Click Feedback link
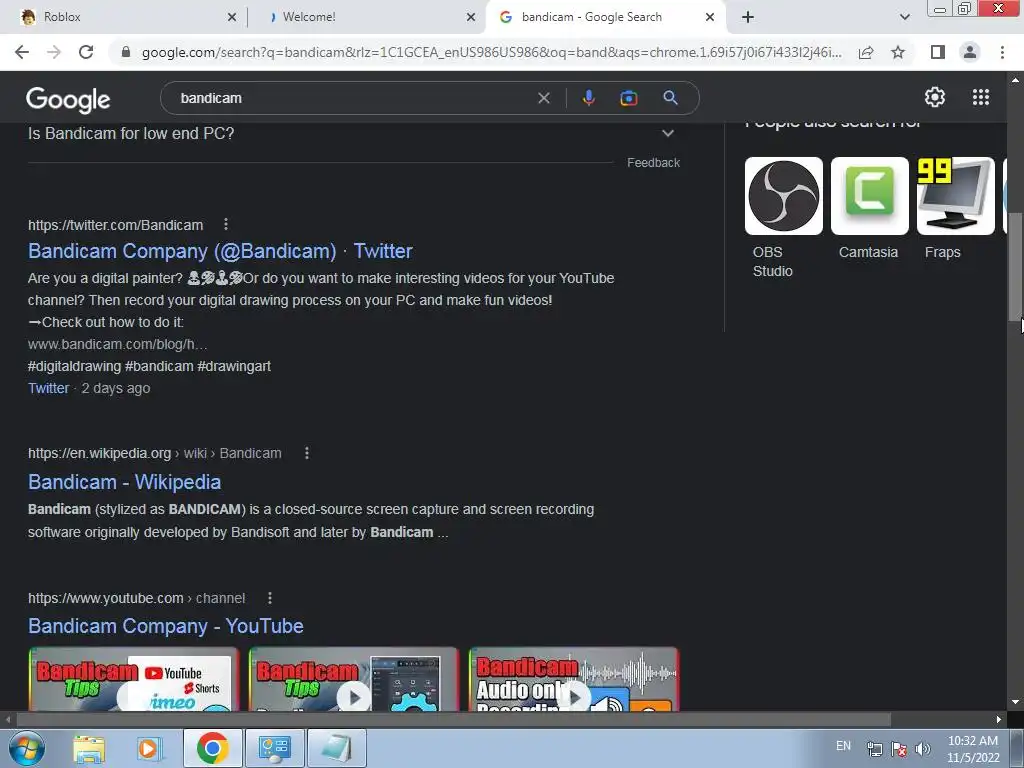This screenshot has width=1024, height=768. coord(653,163)
